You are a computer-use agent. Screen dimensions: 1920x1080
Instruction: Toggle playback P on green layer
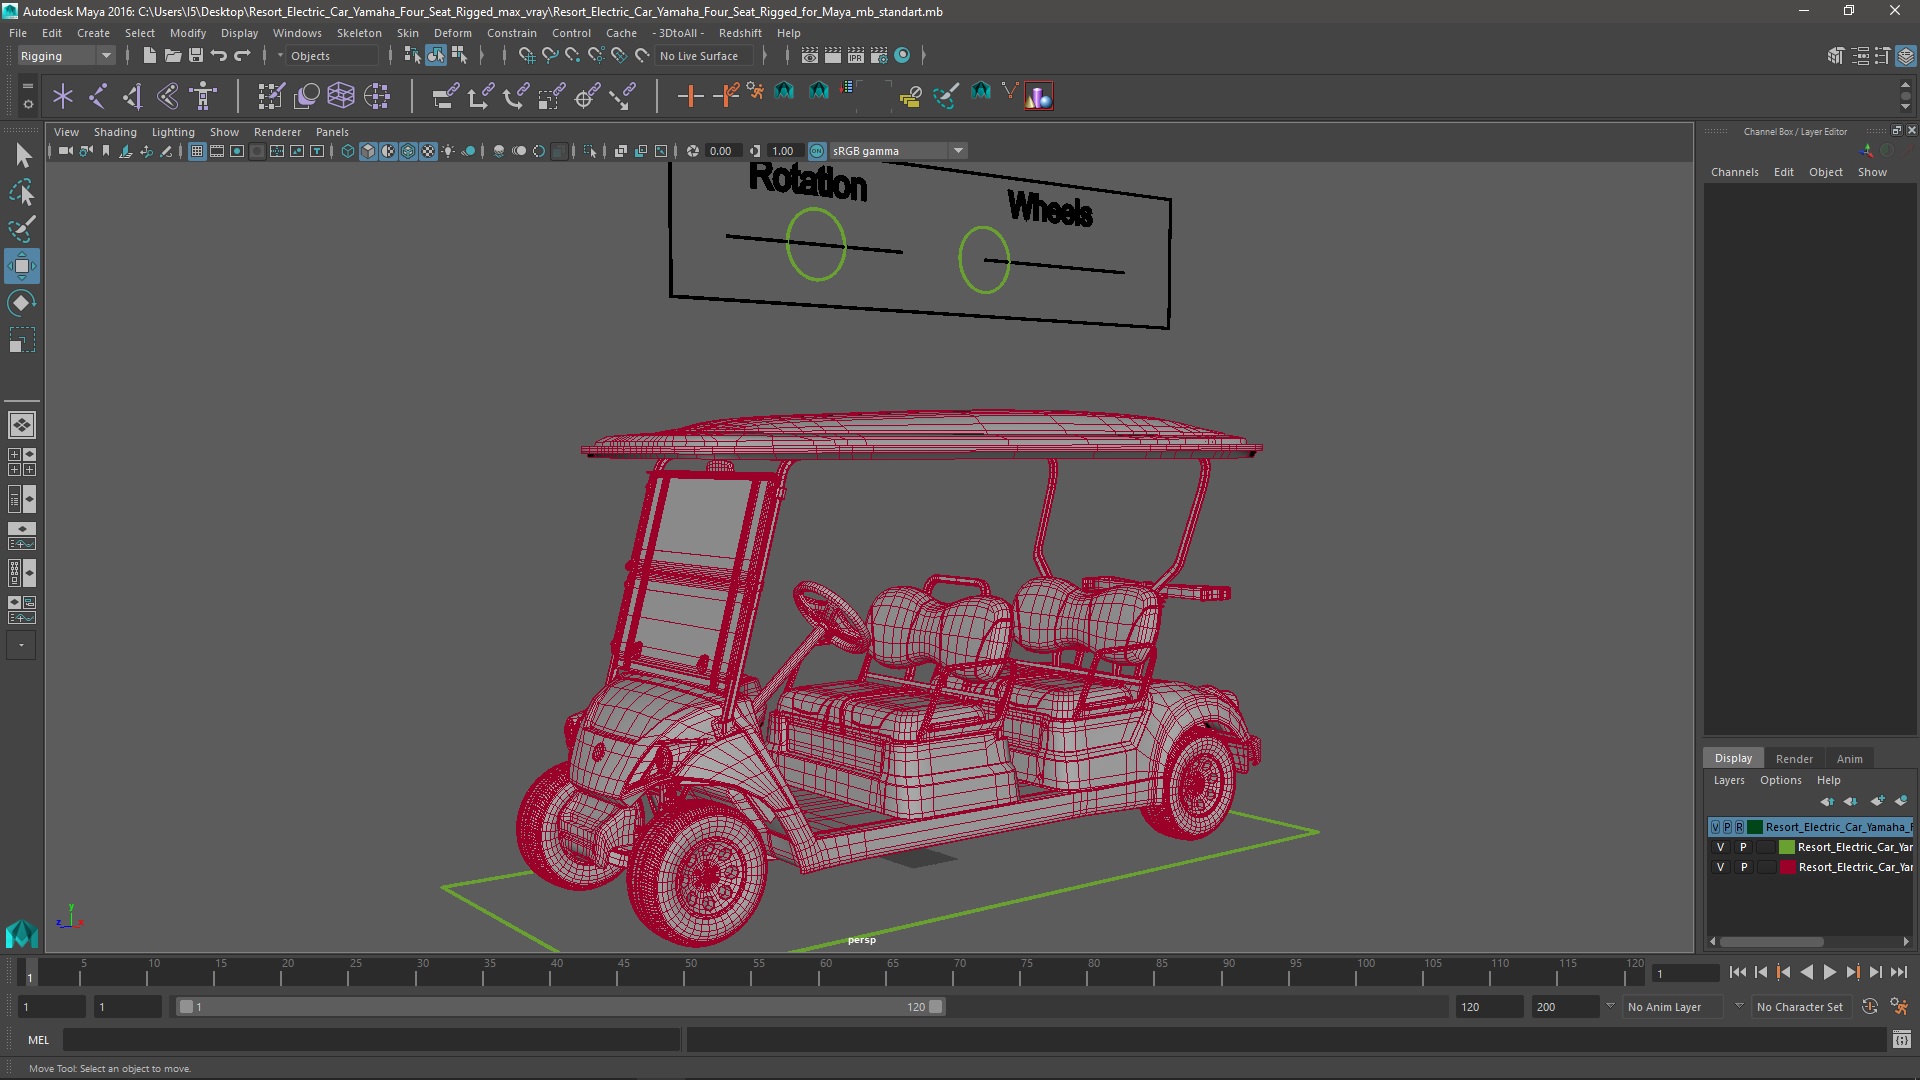[x=1744, y=847]
